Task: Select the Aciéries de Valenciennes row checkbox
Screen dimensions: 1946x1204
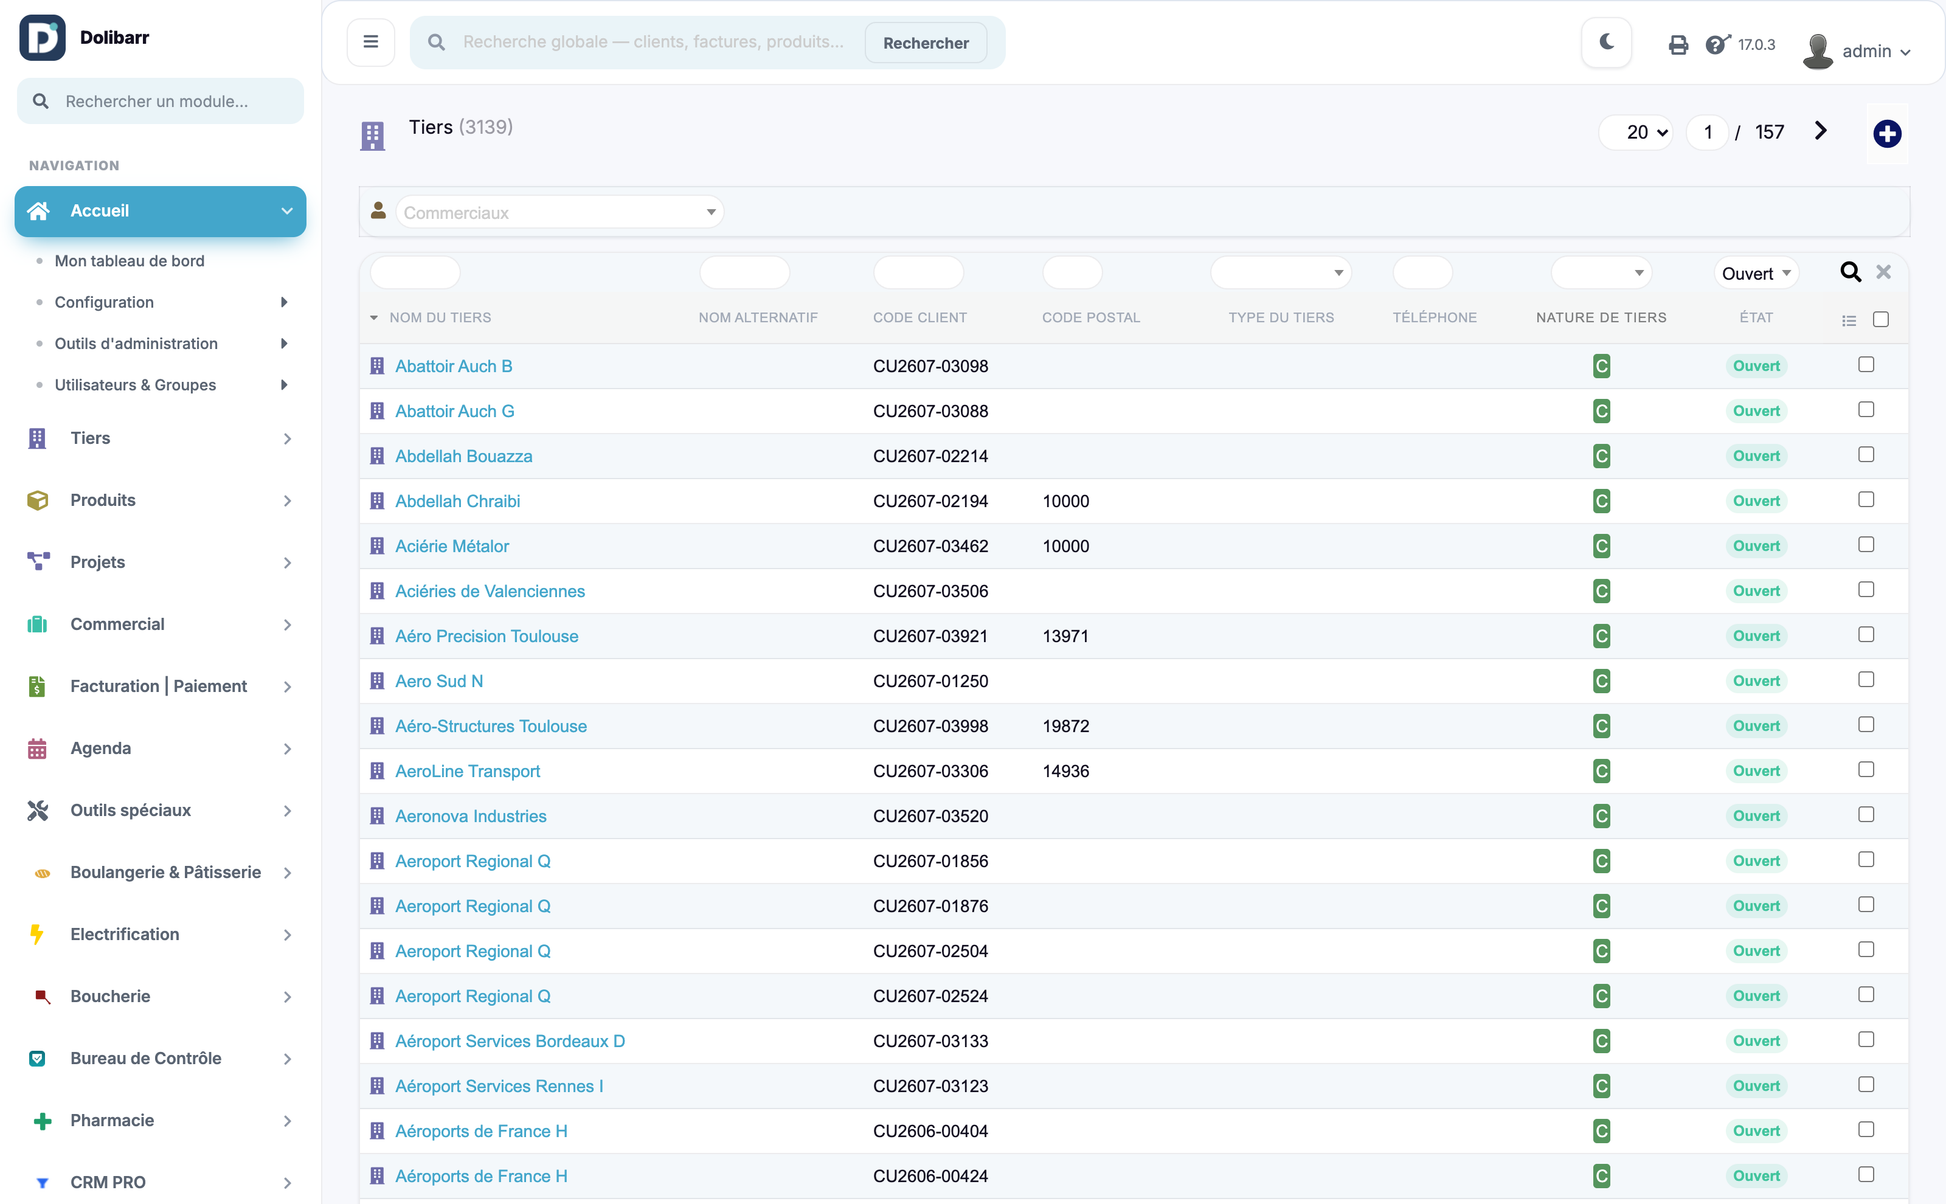Action: click(x=1866, y=590)
